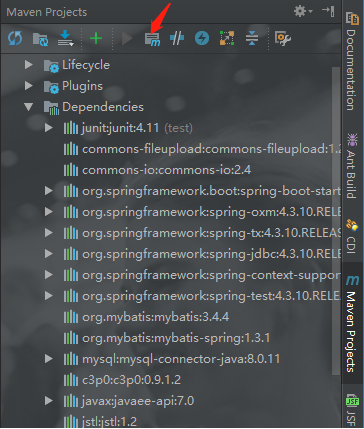Collapse the Dependencies node
364x429 pixels.
point(29,107)
